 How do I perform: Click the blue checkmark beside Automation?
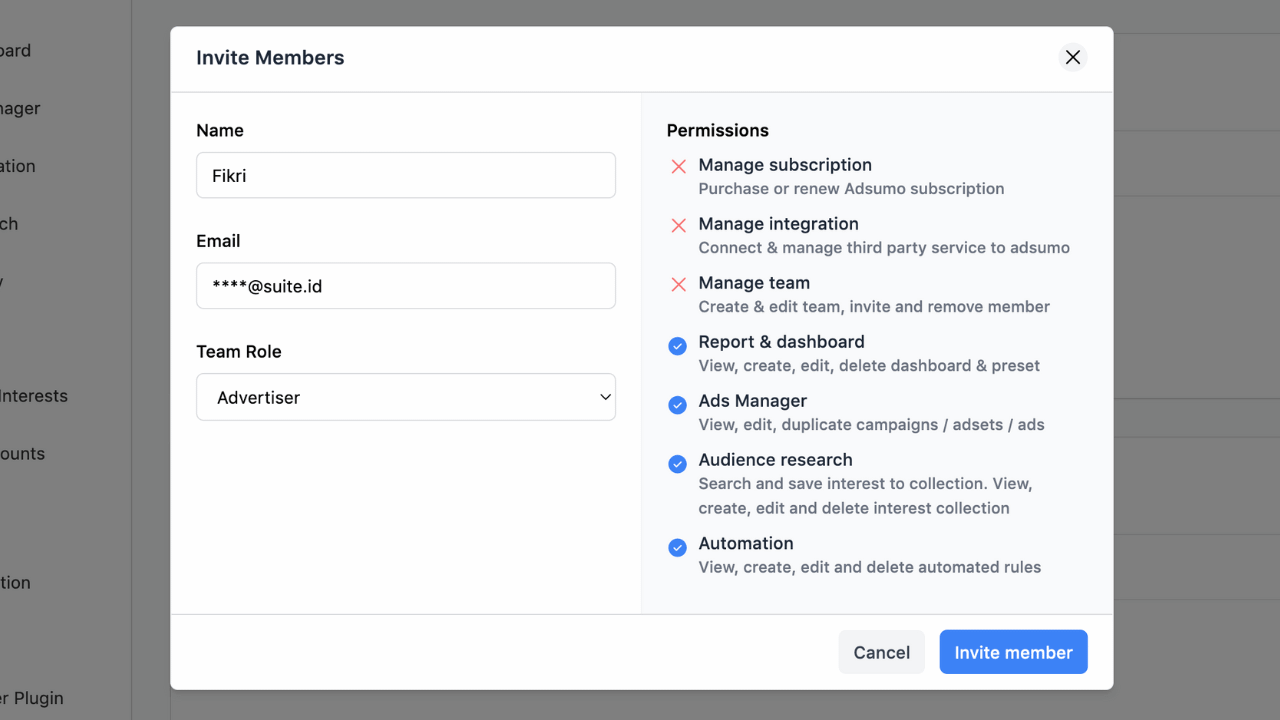tap(677, 548)
